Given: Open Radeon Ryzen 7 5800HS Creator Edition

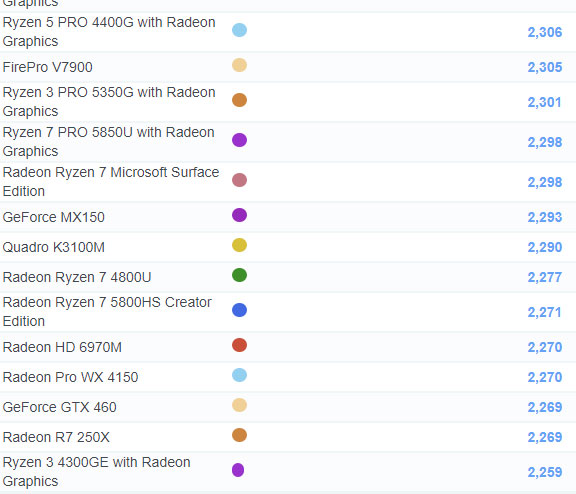Looking at the screenshot, I should pos(107,312).
